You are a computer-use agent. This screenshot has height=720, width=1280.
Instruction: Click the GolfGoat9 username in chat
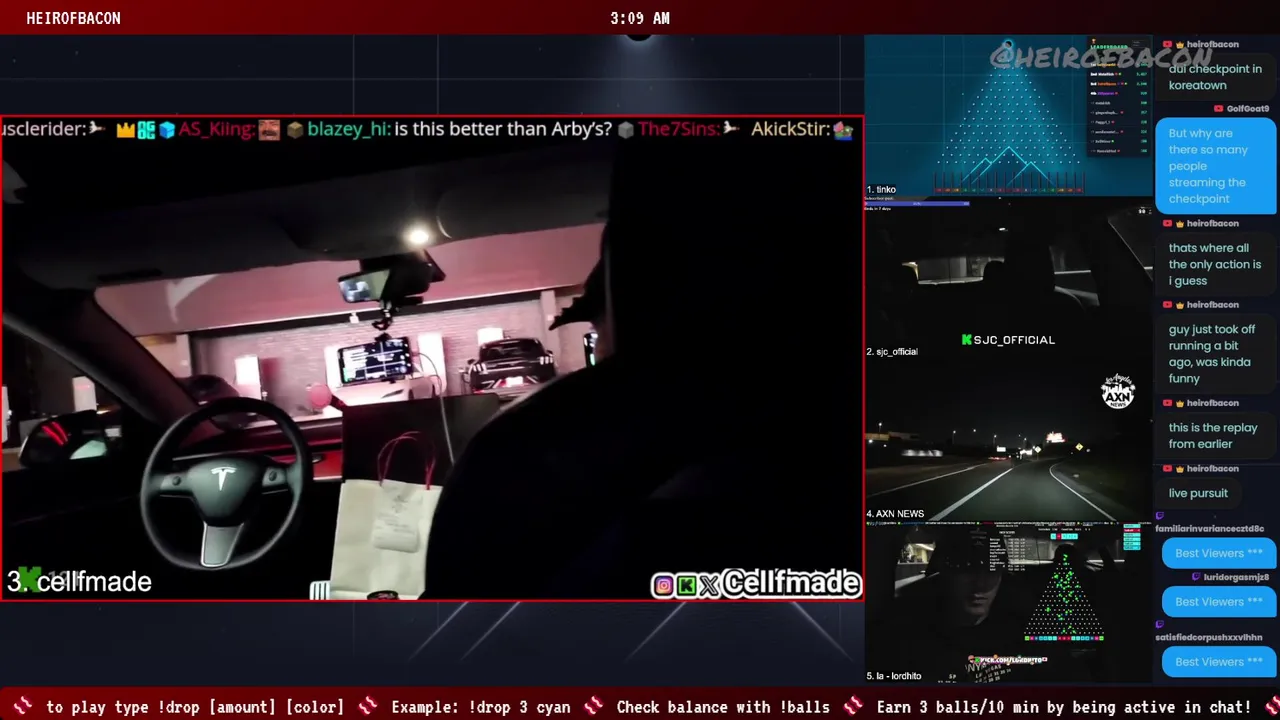[1248, 108]
